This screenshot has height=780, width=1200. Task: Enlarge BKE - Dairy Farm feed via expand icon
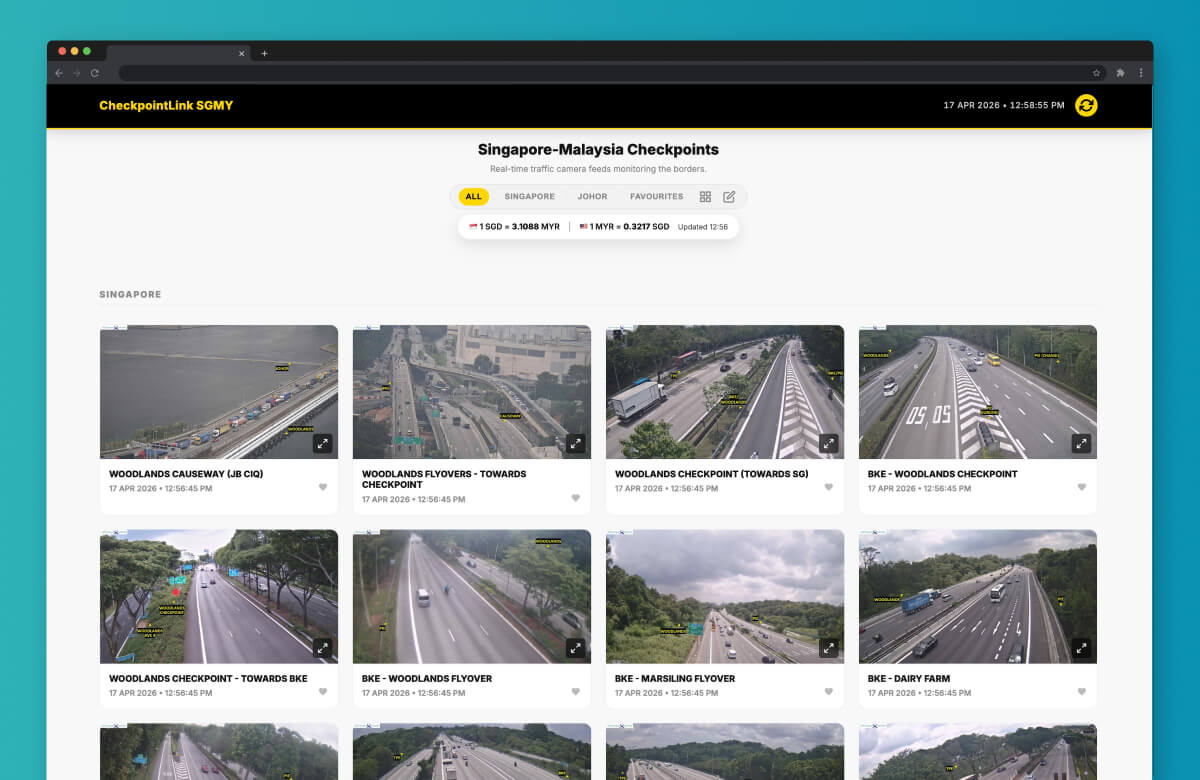pyautogui.click(x=1081, y=648)
